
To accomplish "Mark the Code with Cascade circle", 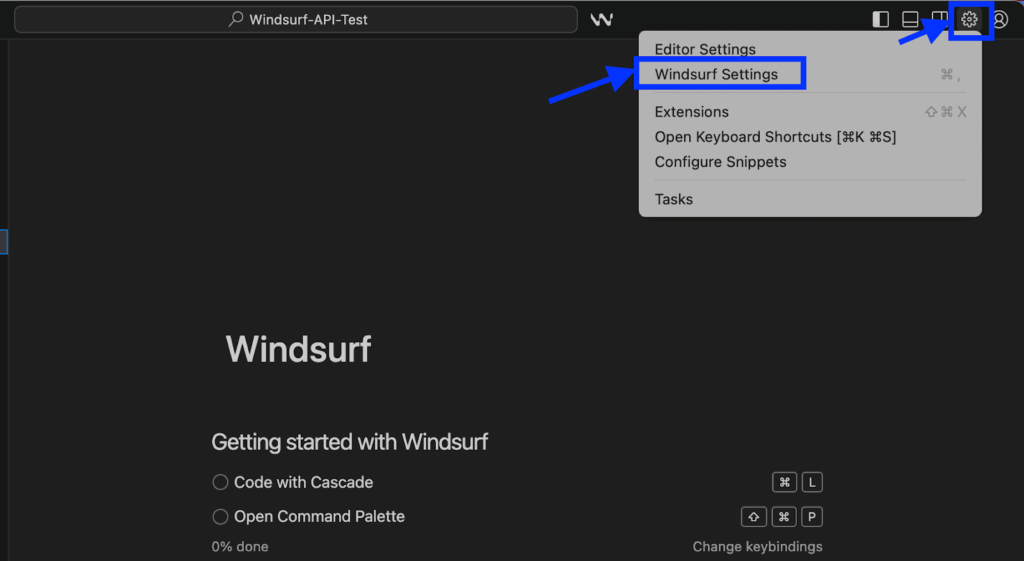I will pyautogui.click(x=221, y=482).
